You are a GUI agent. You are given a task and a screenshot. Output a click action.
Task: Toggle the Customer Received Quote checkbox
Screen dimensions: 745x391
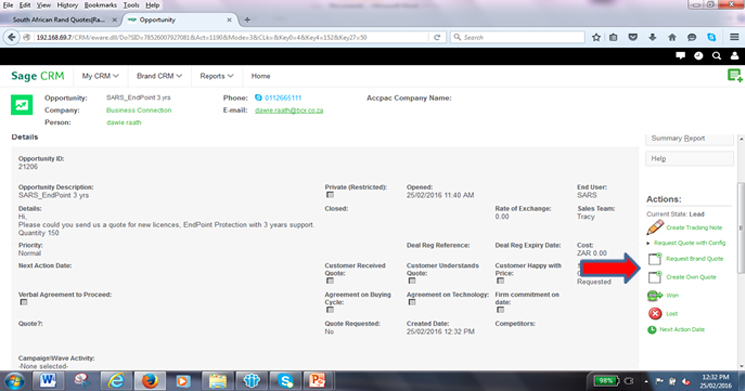[330, 281]
